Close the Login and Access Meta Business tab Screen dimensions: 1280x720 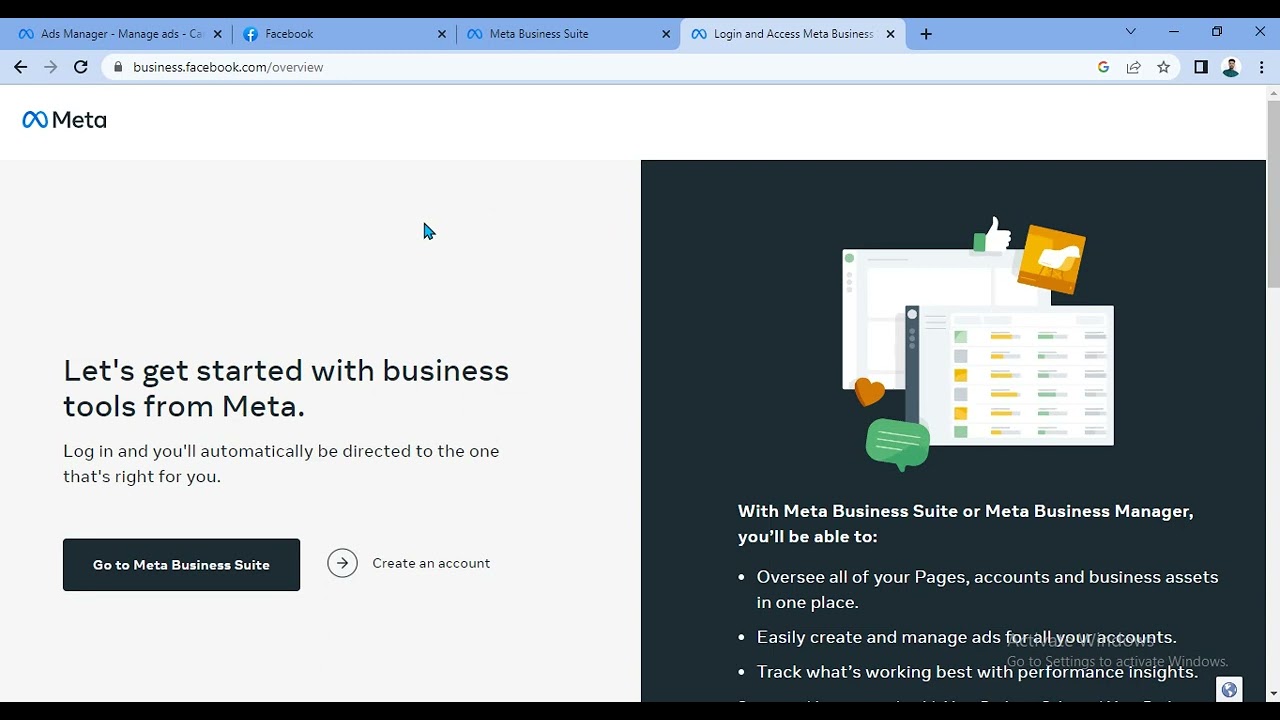pos(890,34)
